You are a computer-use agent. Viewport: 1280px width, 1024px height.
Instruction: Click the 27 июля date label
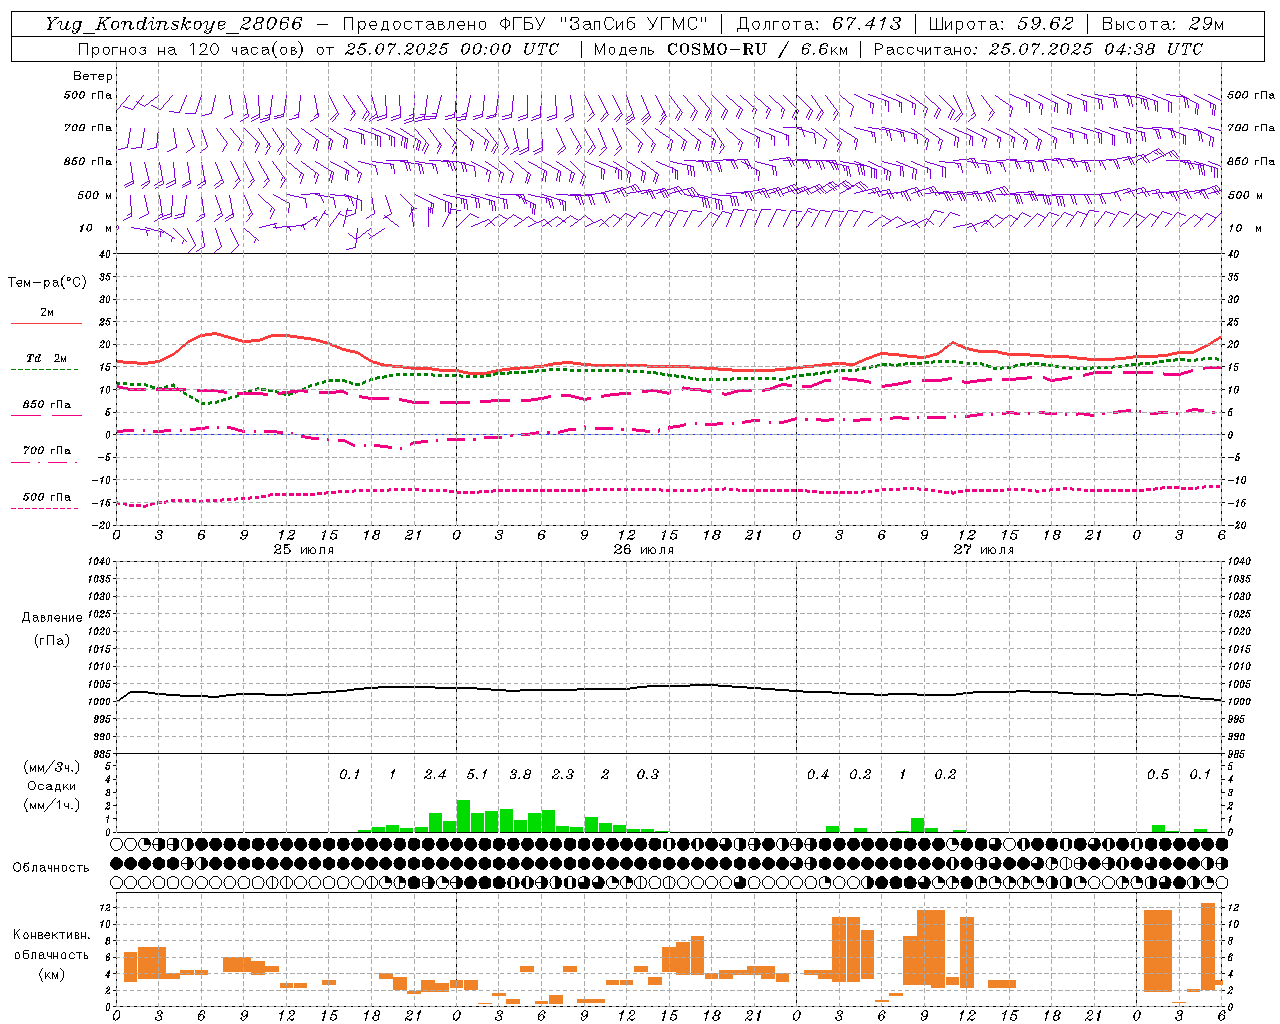[984, 550]
